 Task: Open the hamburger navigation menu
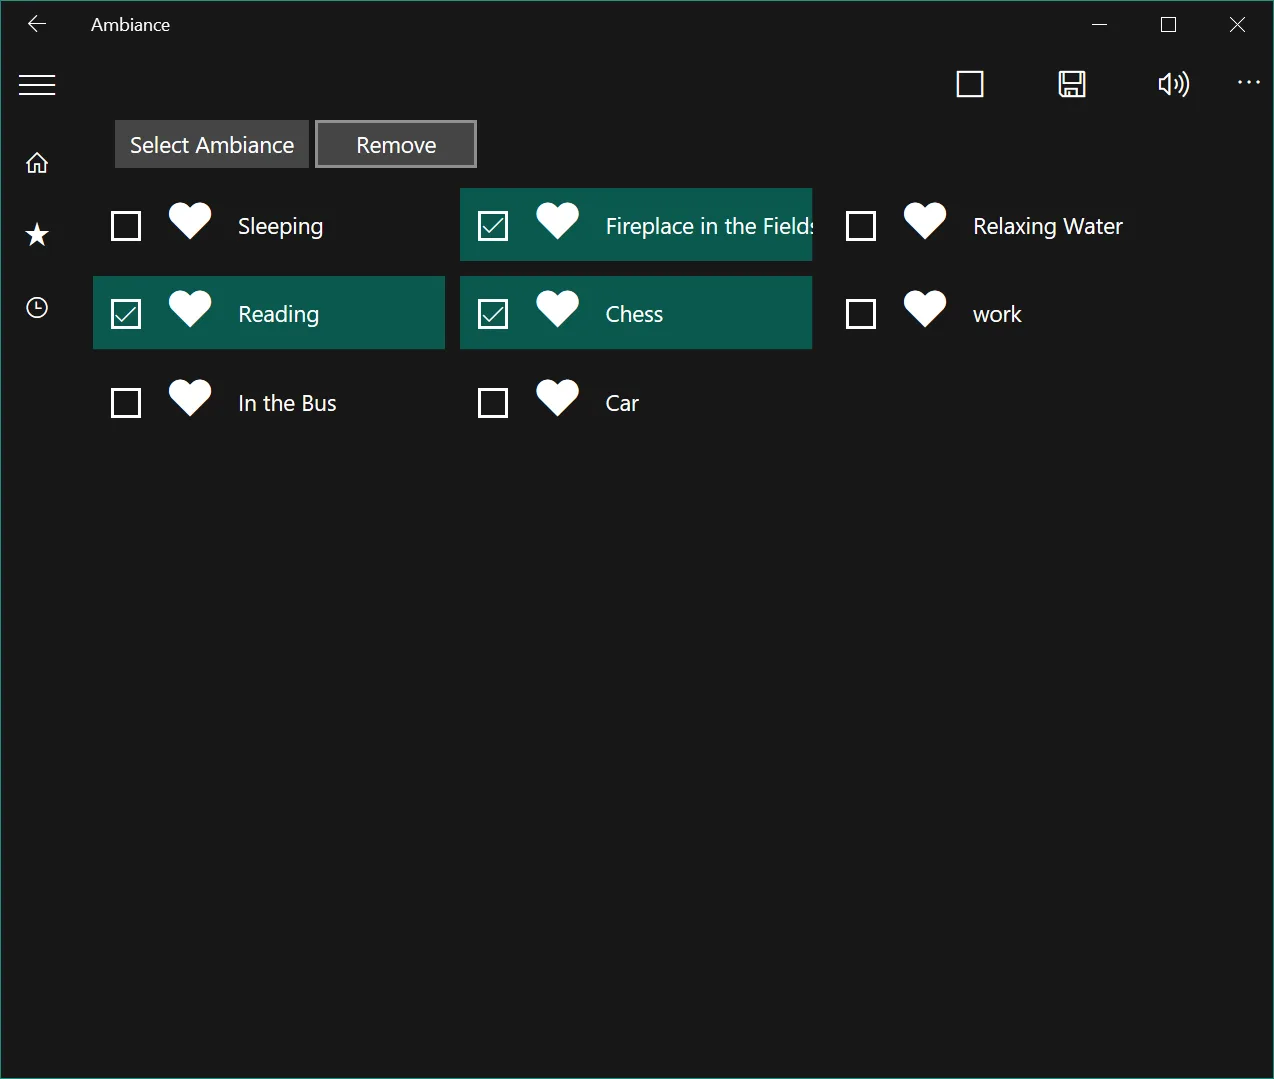coord(37,85)
